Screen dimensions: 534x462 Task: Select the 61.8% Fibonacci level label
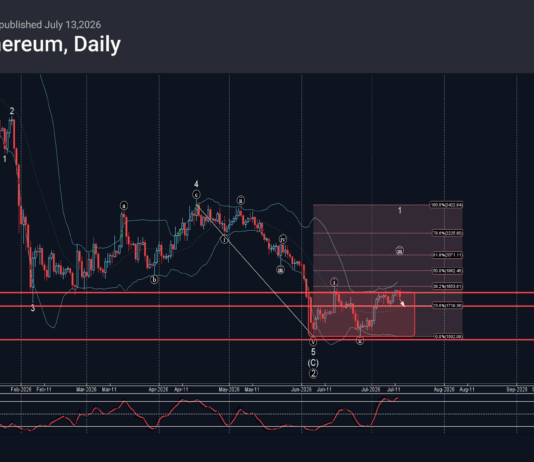coord(447,255)
